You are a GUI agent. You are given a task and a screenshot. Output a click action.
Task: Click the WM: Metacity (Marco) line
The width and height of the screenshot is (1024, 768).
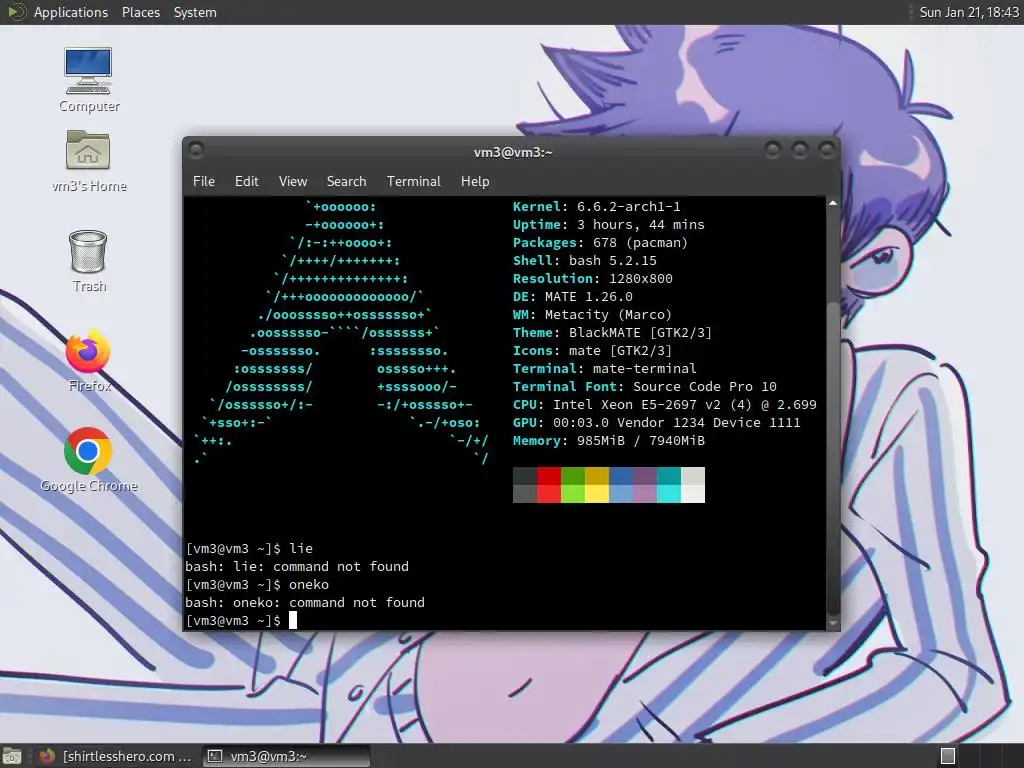(592, 315)
